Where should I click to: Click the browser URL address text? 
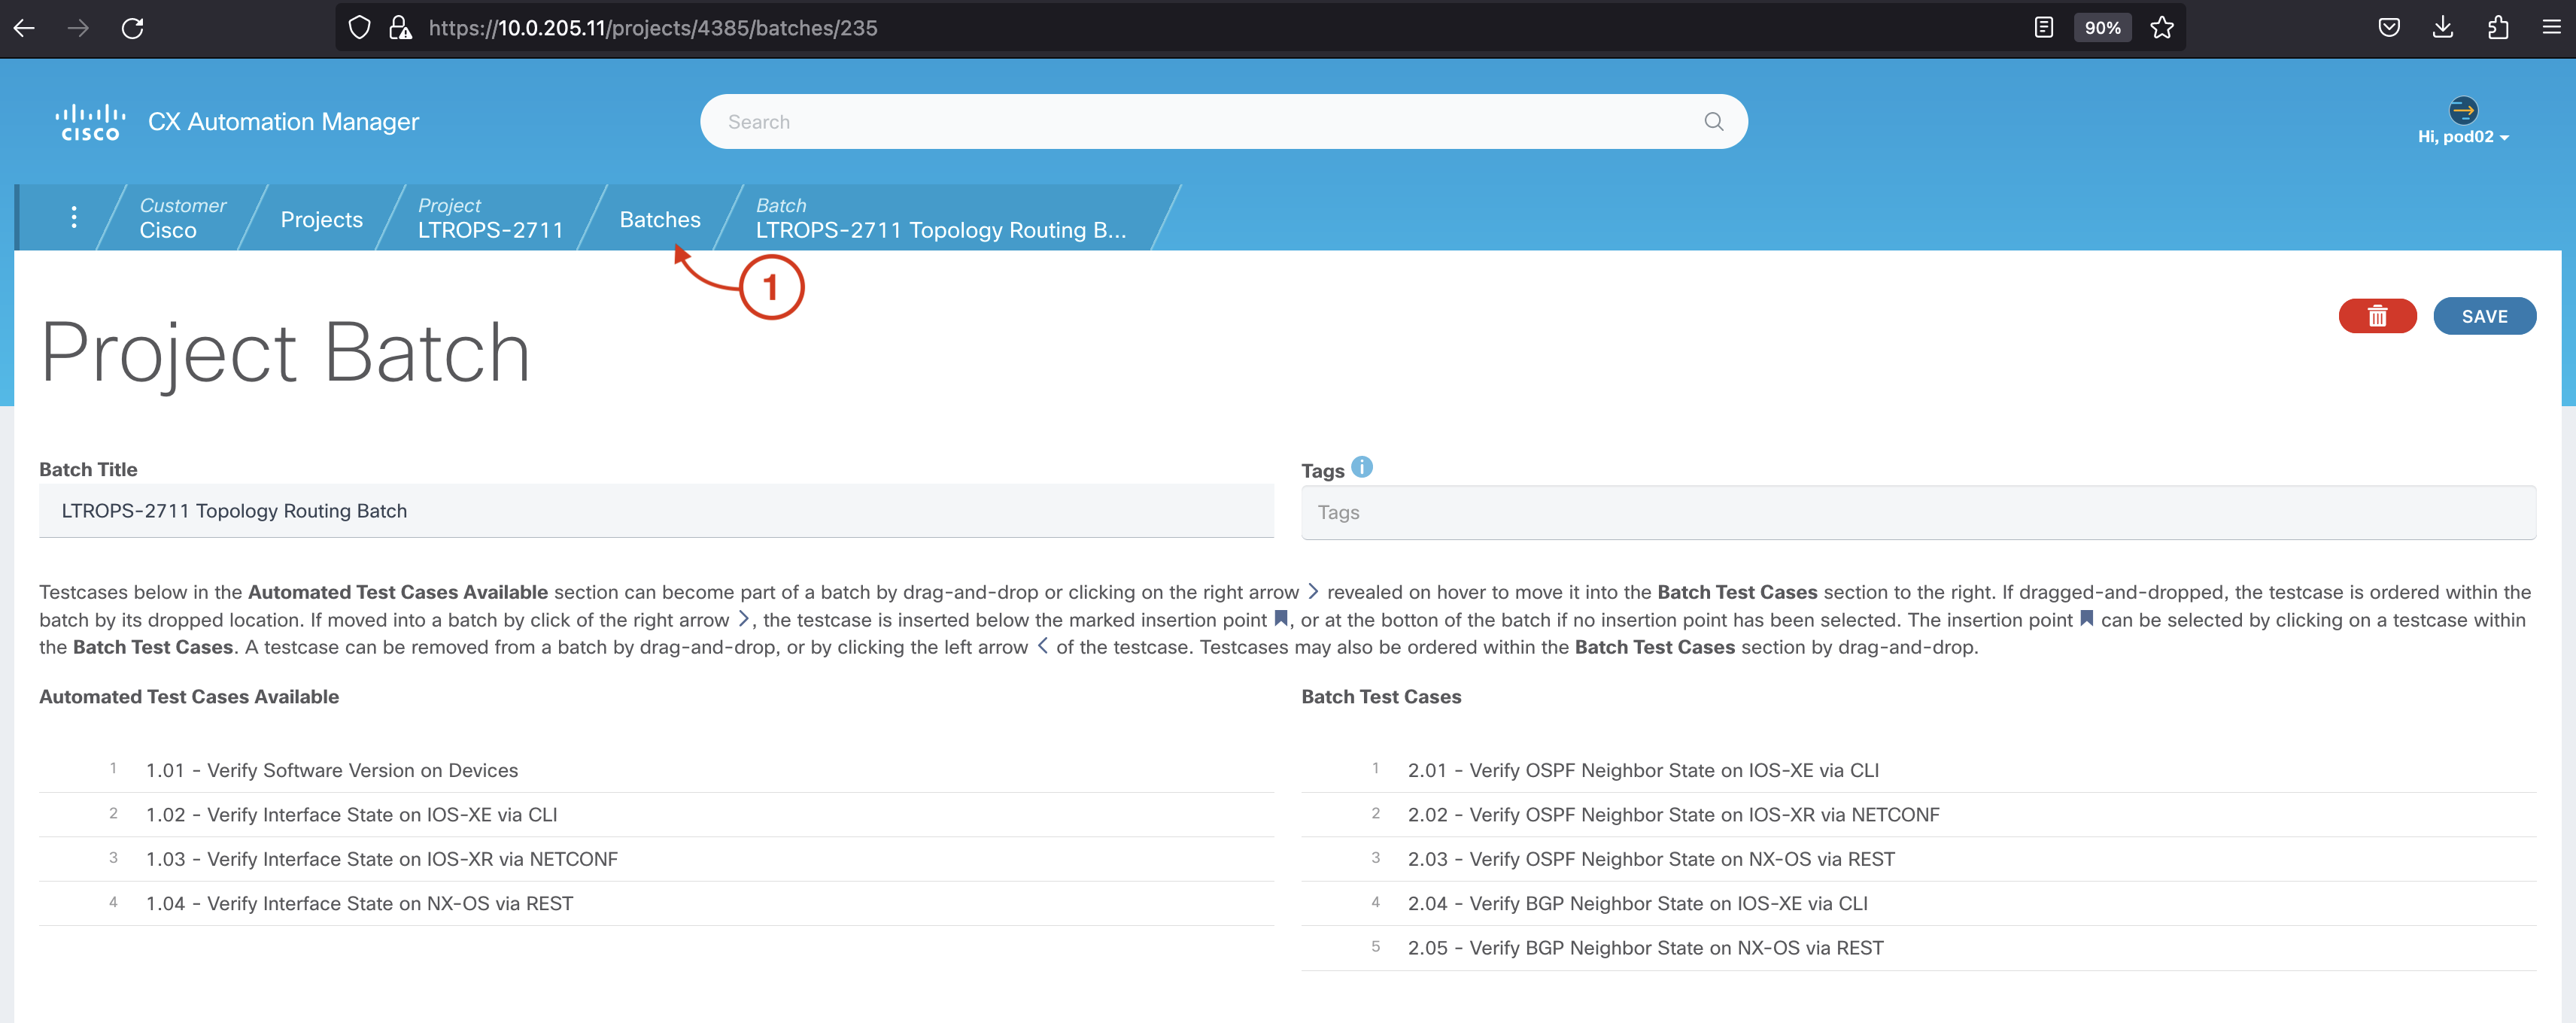(652, 28)
